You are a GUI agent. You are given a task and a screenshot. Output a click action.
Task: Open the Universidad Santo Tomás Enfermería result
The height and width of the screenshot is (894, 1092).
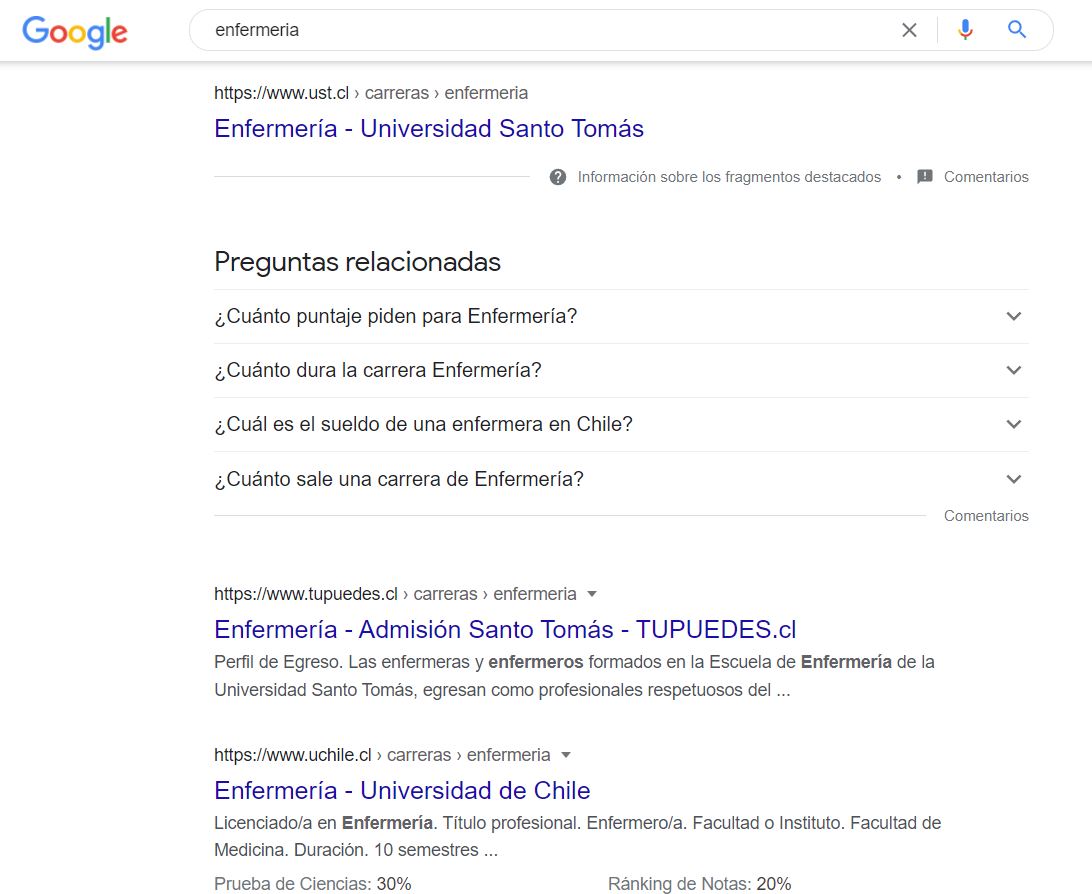coord(428,128)
